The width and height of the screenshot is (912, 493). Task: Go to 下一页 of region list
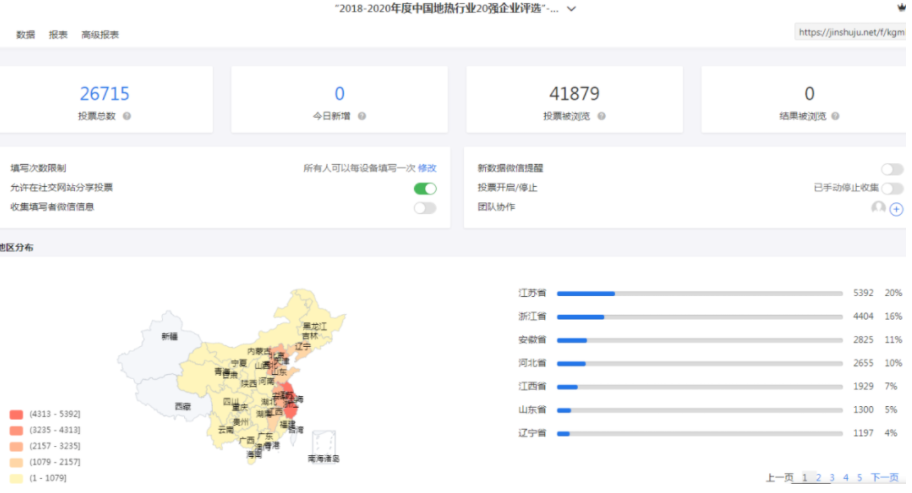(884, 478)
